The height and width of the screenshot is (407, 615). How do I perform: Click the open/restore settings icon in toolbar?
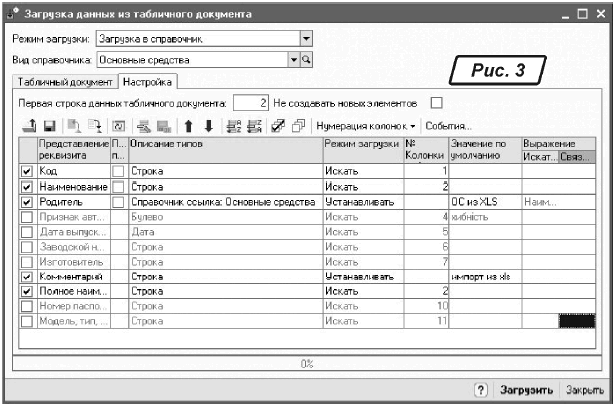click(28, 127)
